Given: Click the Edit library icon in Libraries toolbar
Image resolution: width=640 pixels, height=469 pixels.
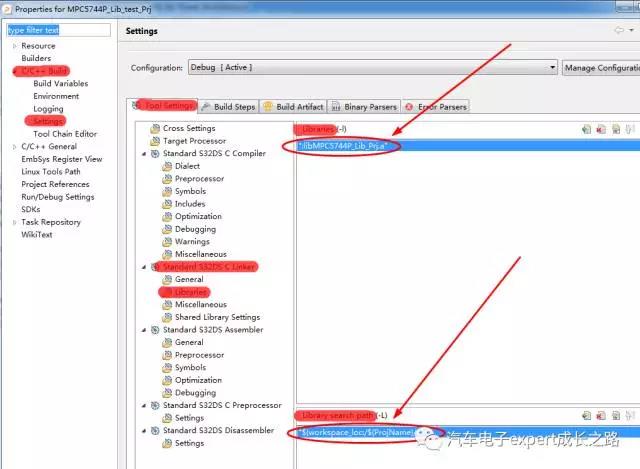Looking at the screenshot, I should pyautogui.click(x=616, y=129).
